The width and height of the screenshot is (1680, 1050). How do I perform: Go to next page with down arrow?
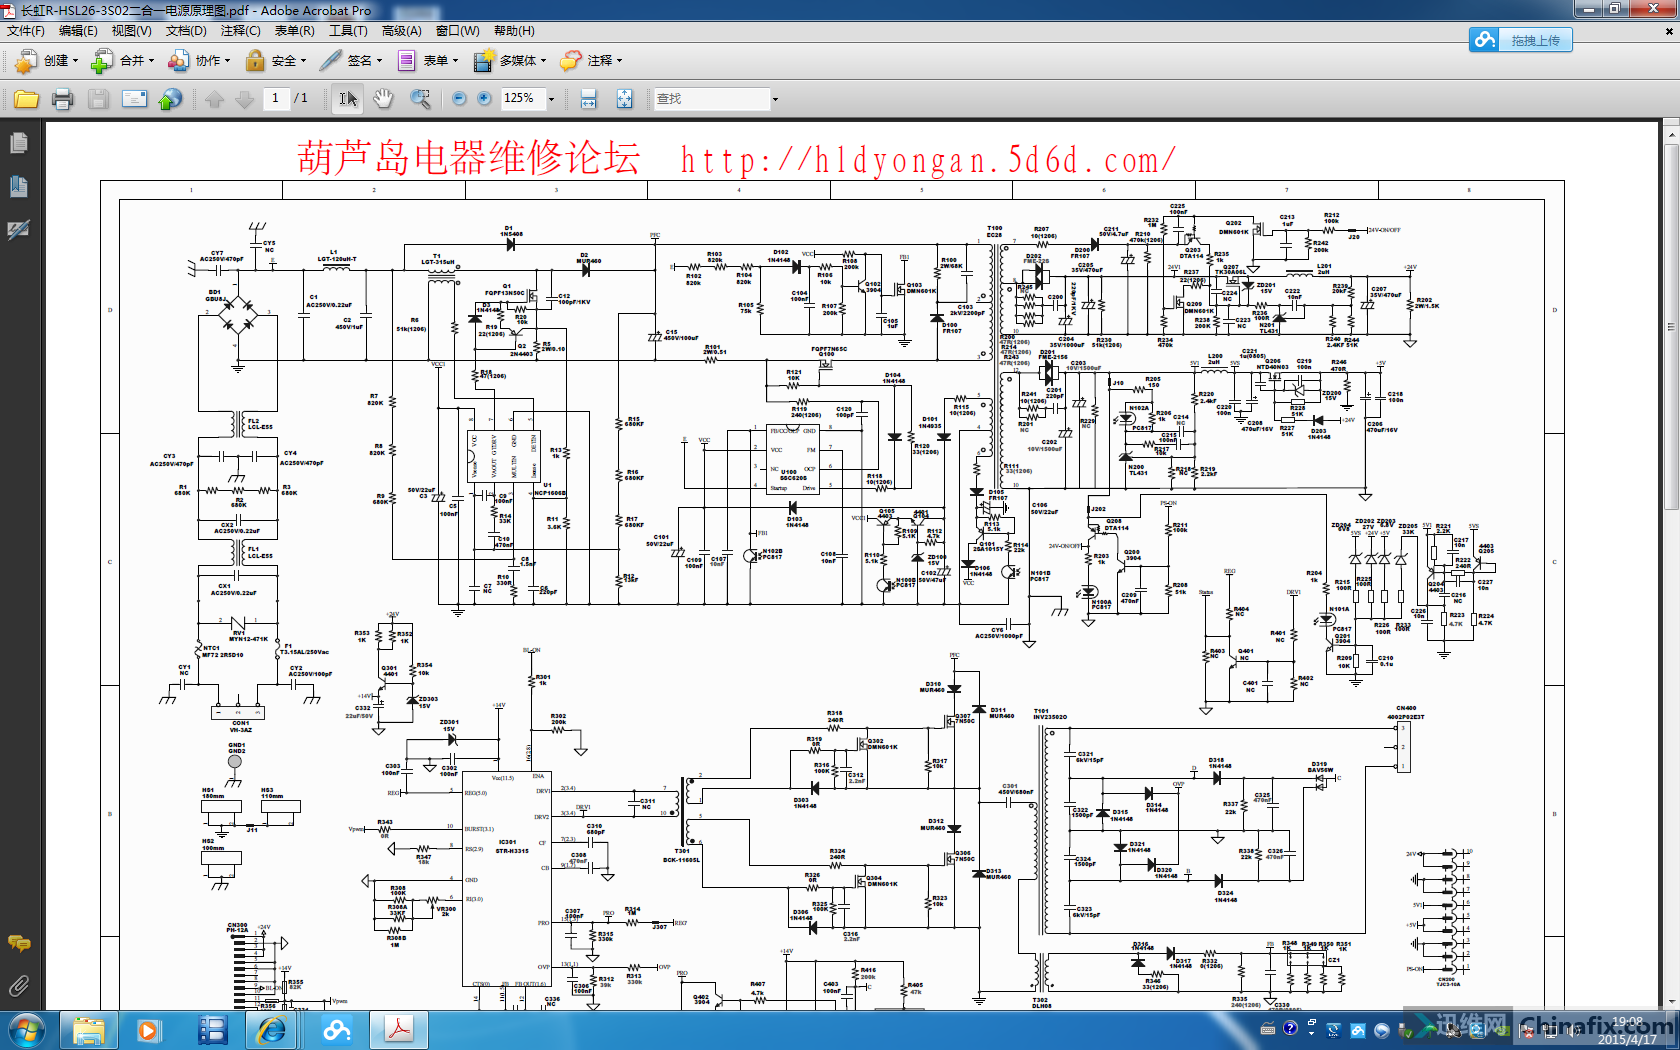244,99
